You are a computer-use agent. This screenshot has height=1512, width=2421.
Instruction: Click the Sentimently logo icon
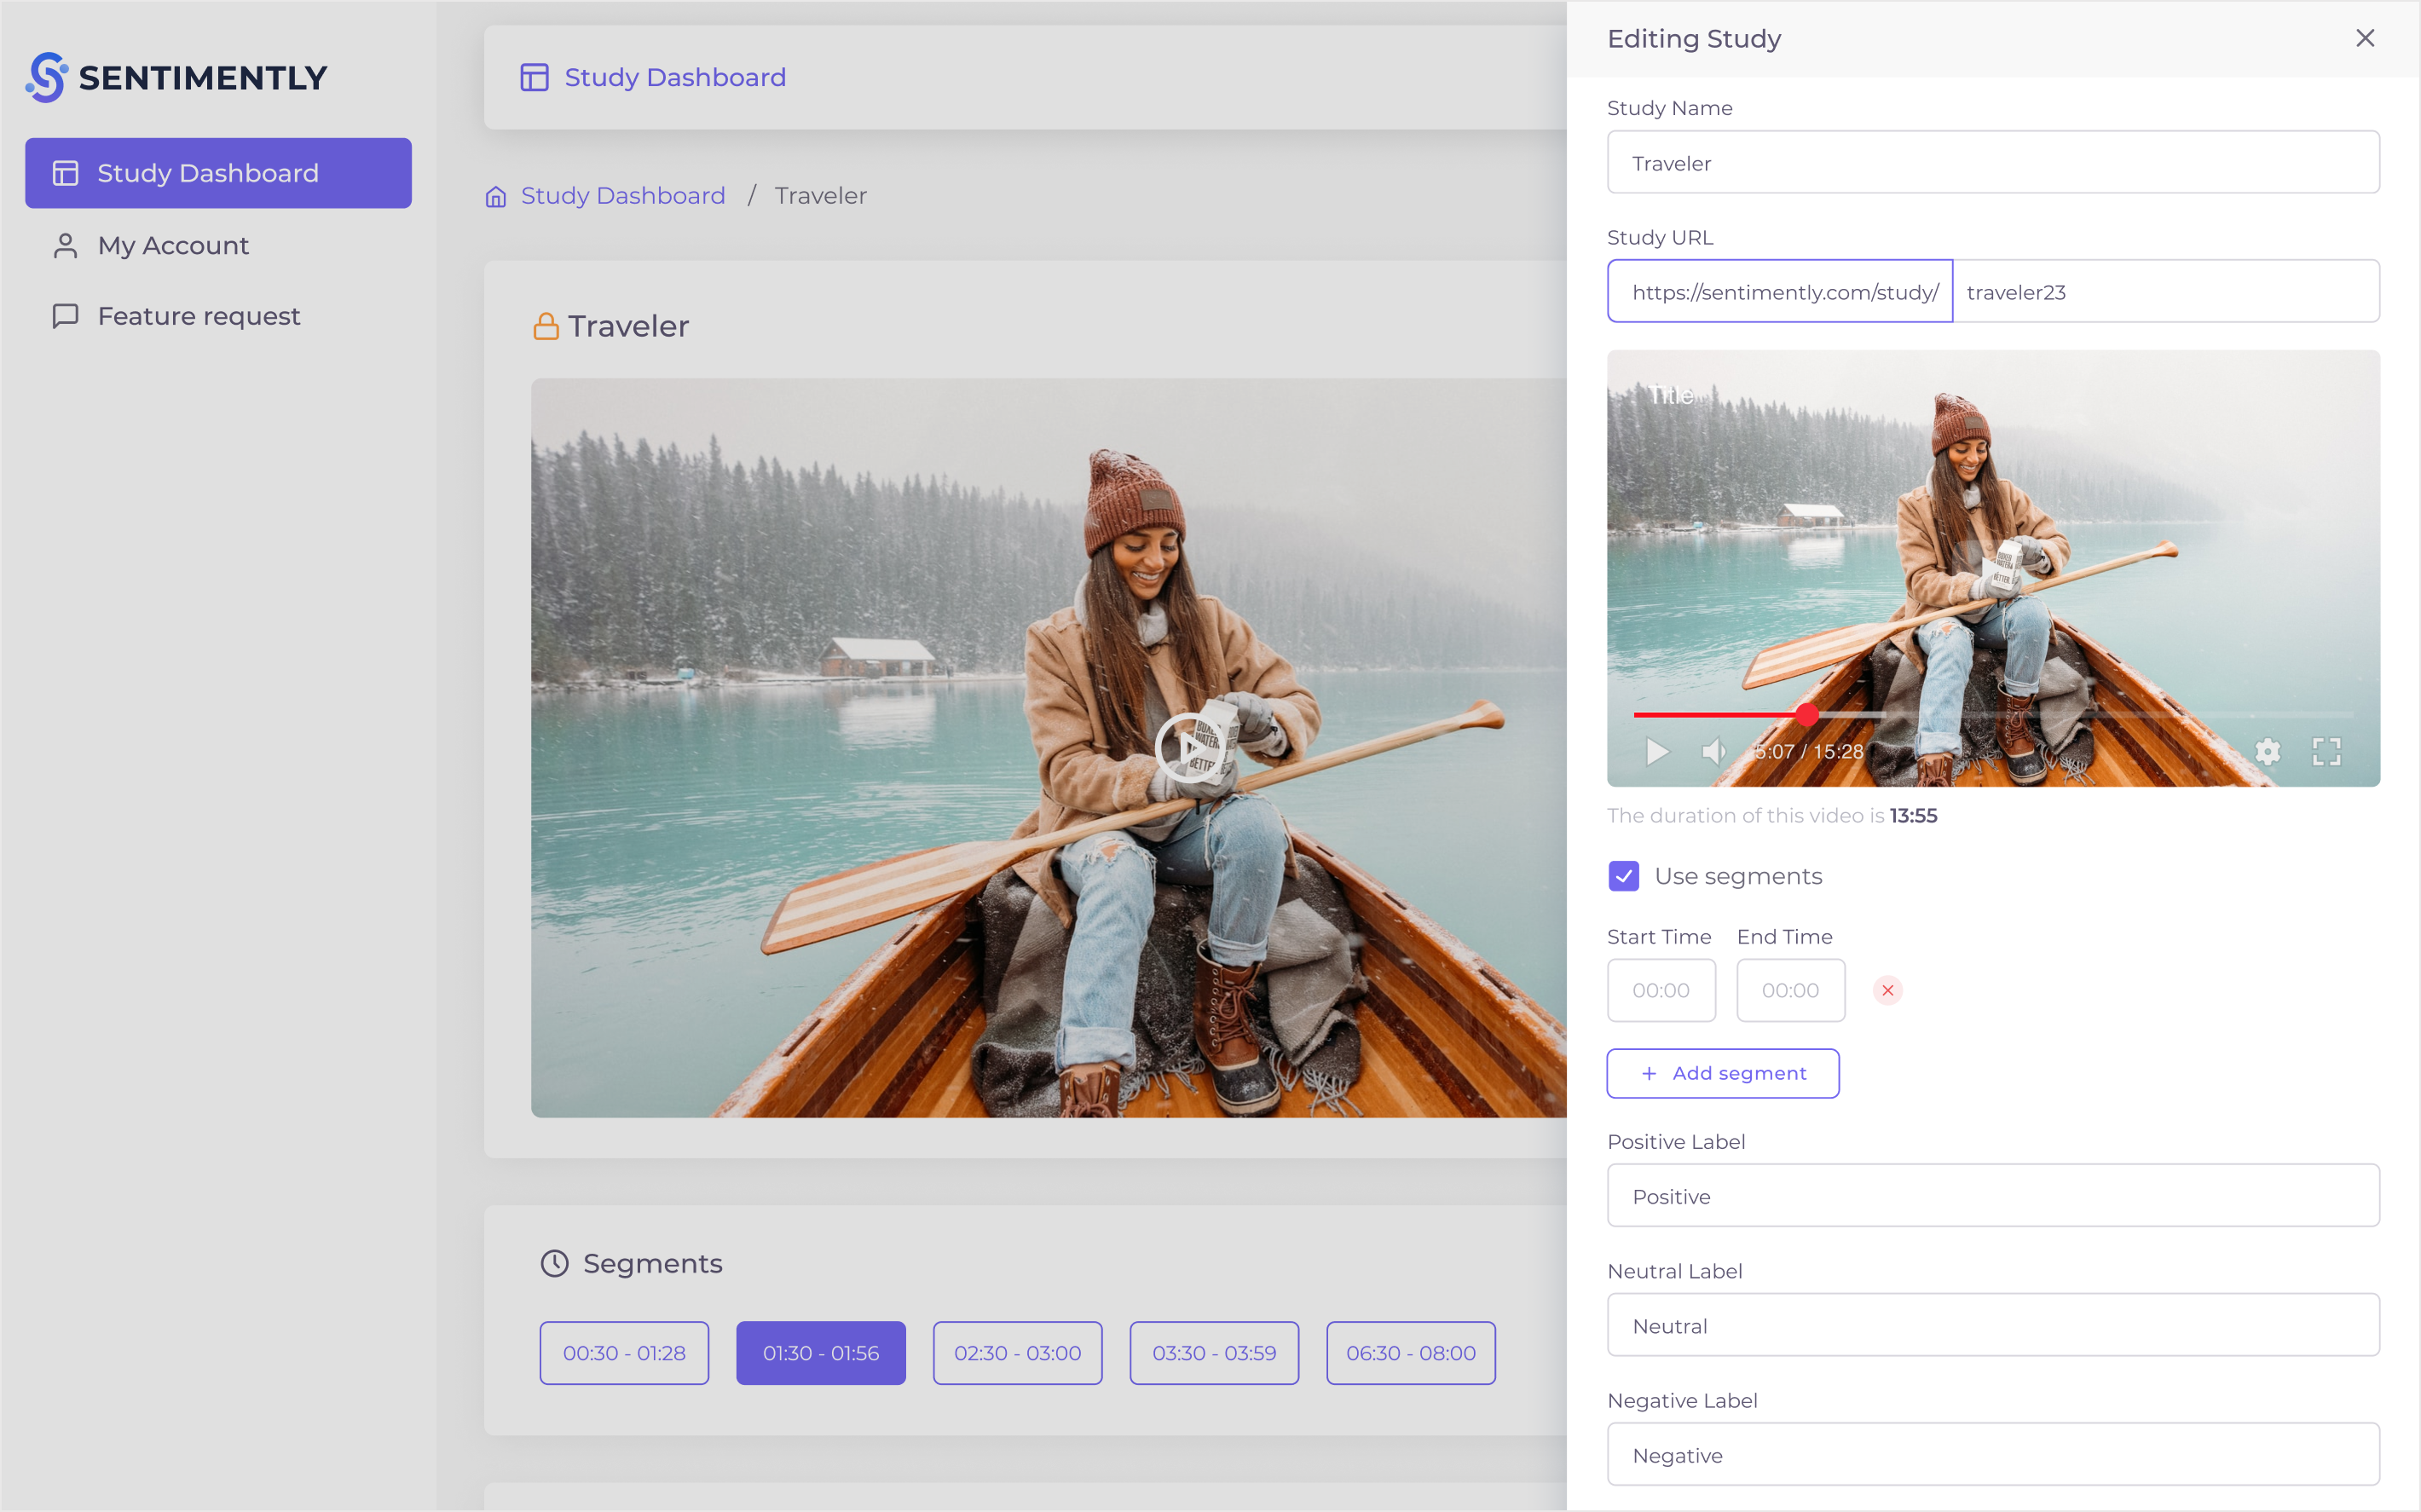[x=47, y=77]
